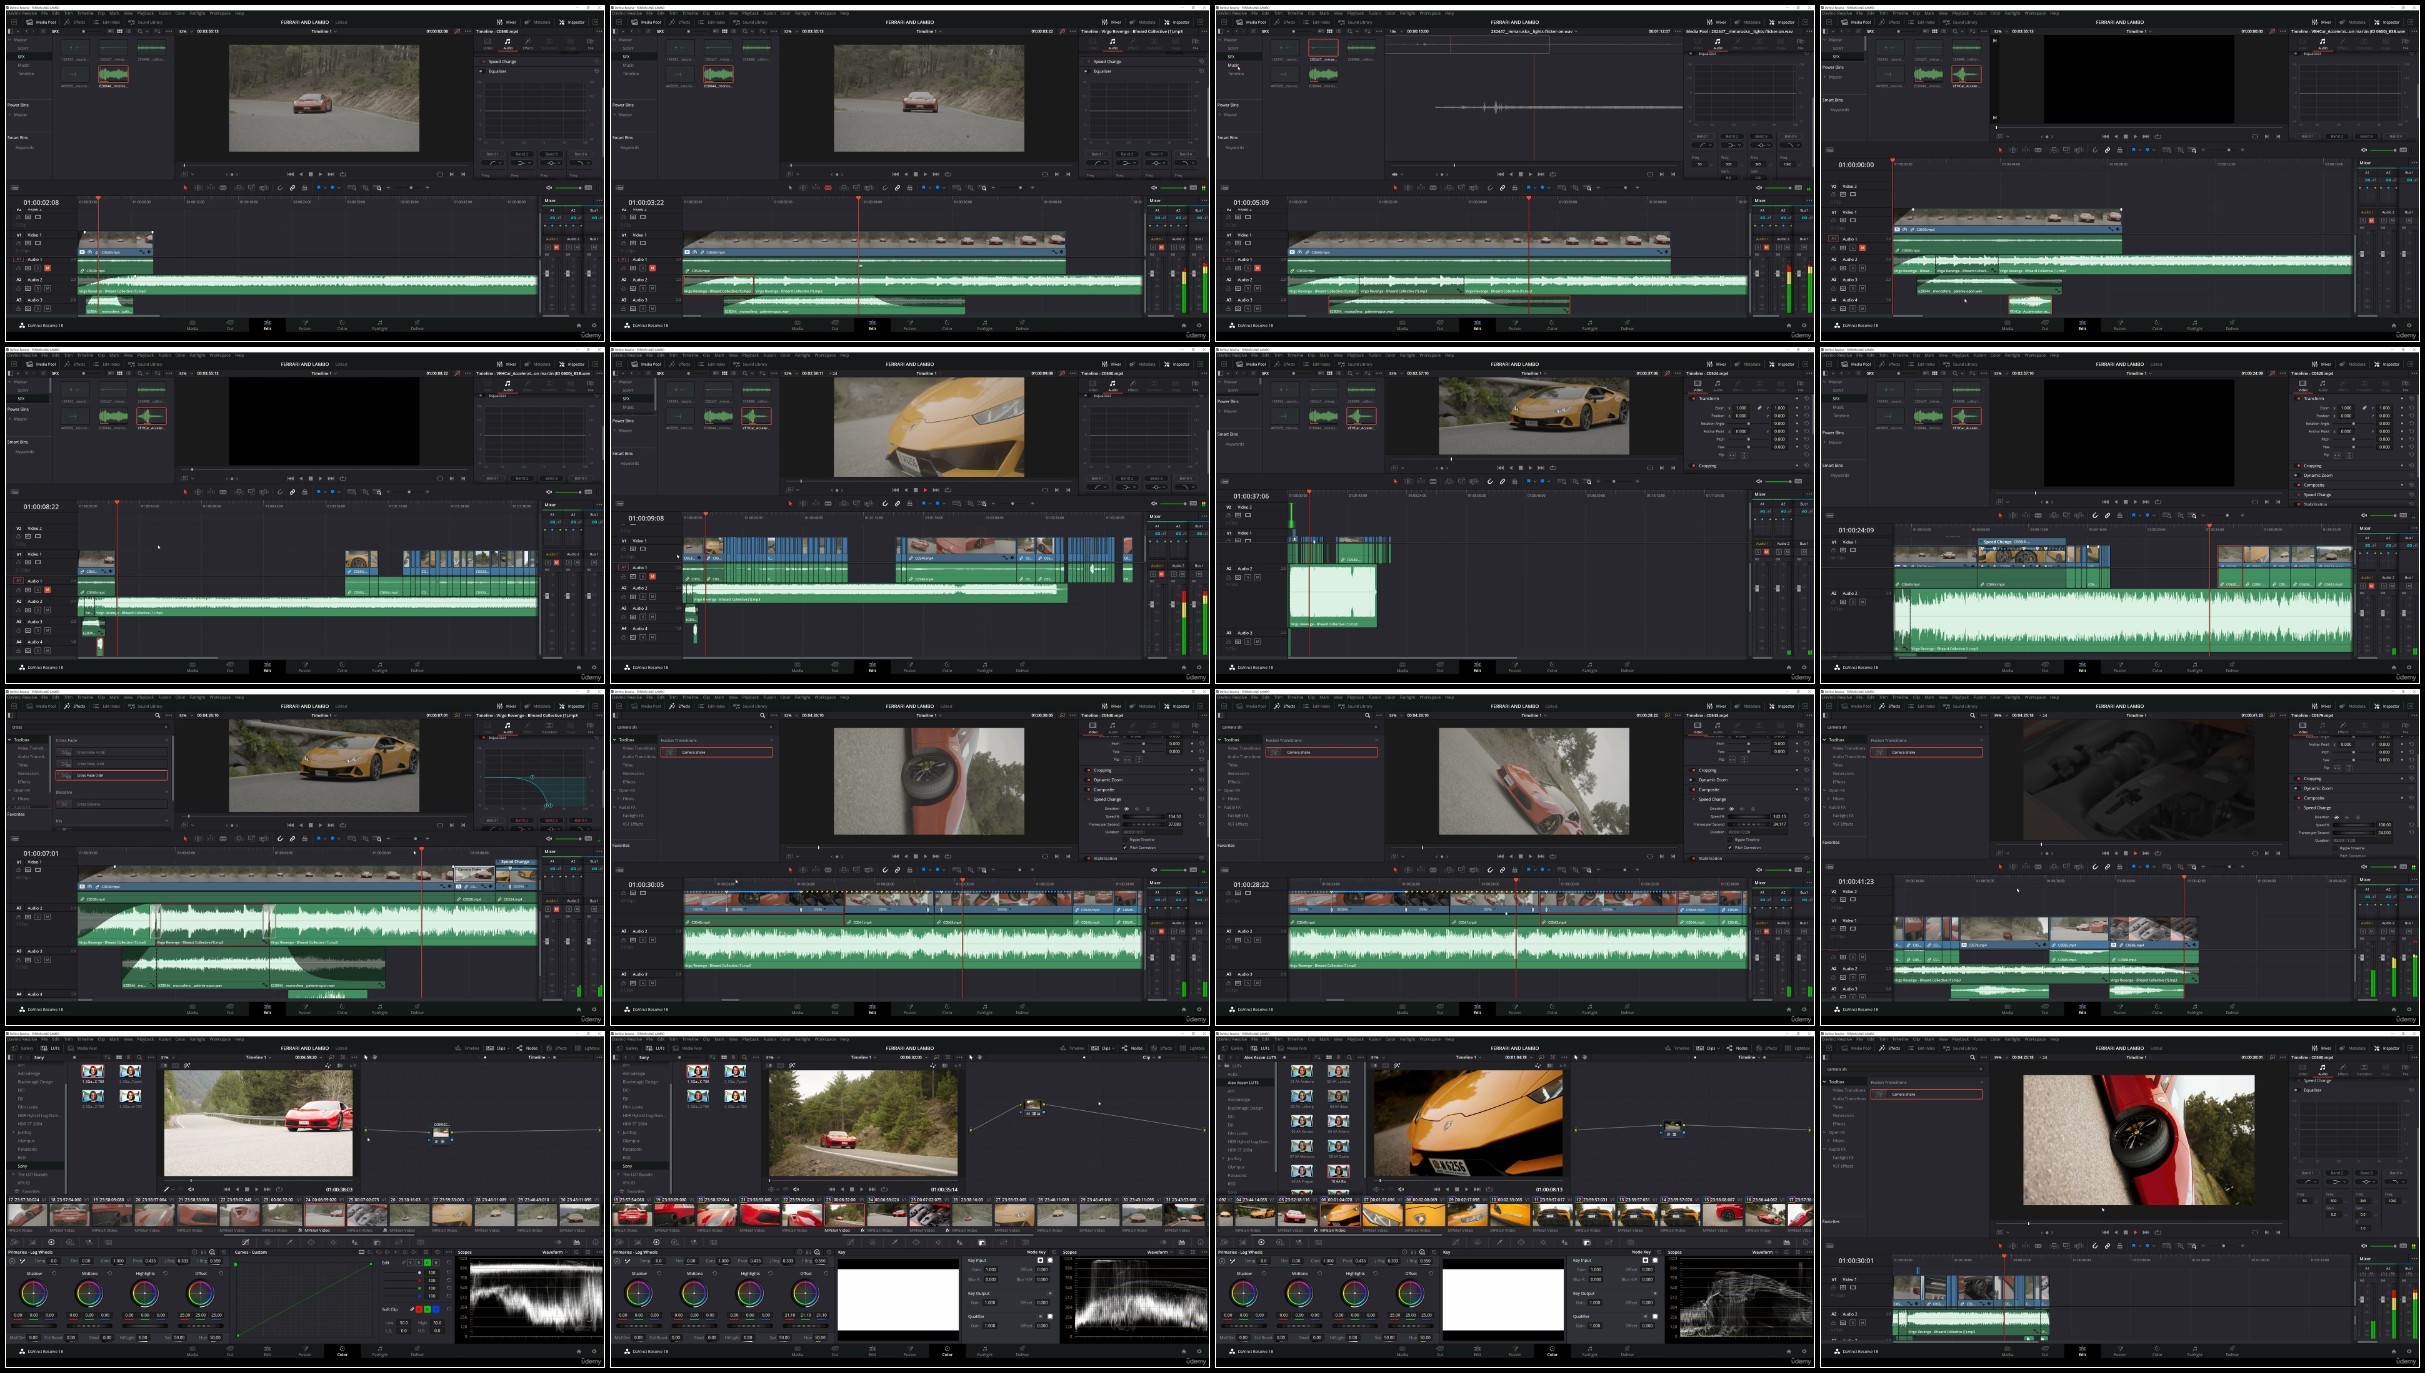This screenshot has height=1373, width=2425.
Task: Switch to Fairlight page in 01:00:07:01 frame
Action: click(x=380, y=1009)
